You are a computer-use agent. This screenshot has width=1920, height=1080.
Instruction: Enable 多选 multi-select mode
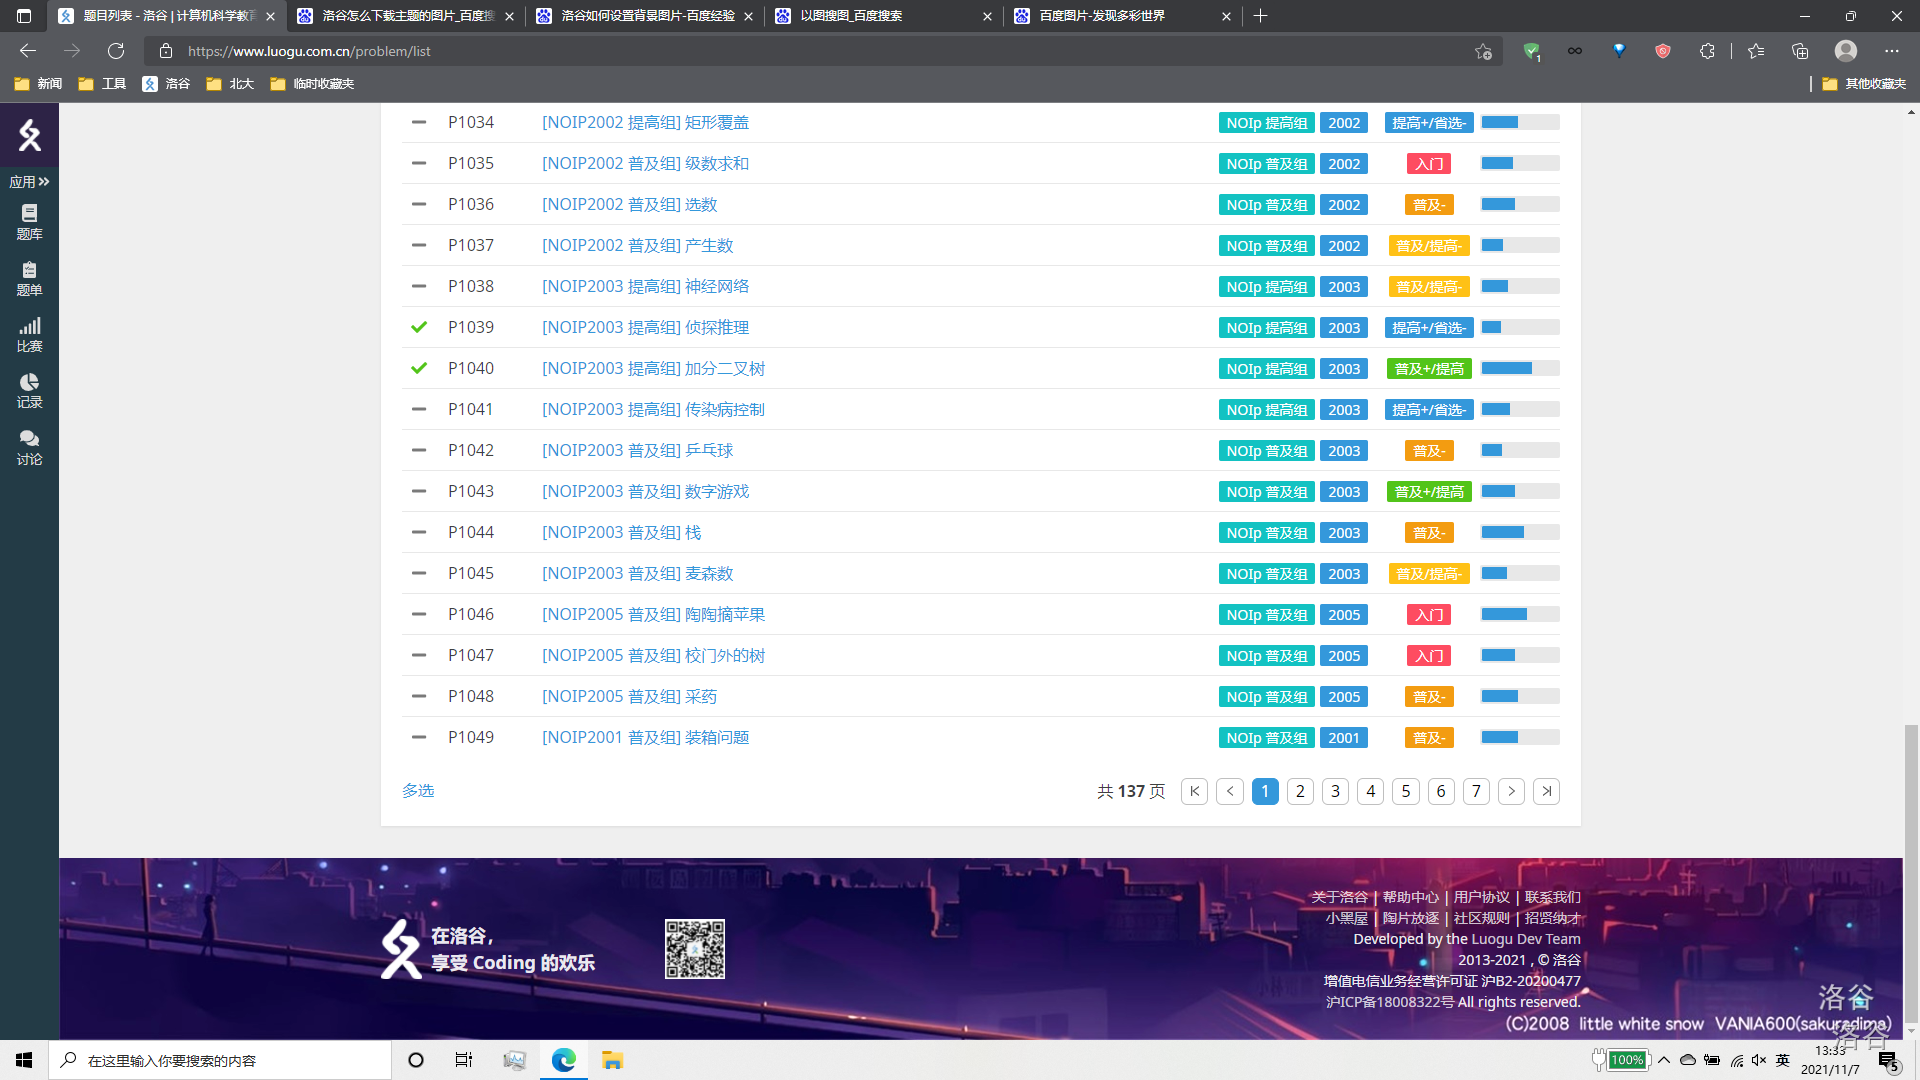coord(418,791)
